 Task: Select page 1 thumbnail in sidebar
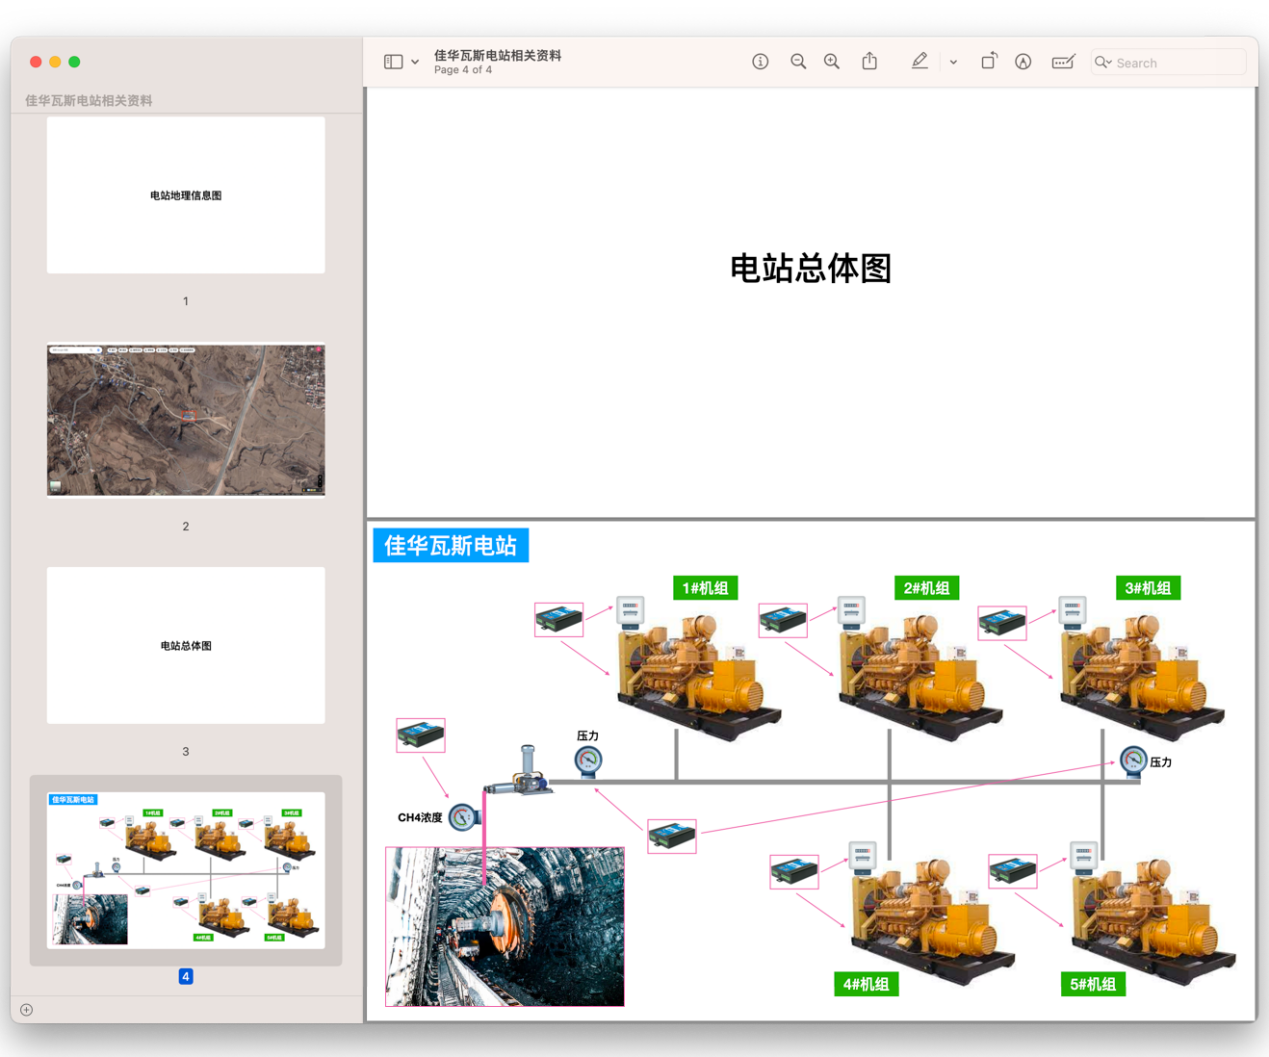point(186,195)
